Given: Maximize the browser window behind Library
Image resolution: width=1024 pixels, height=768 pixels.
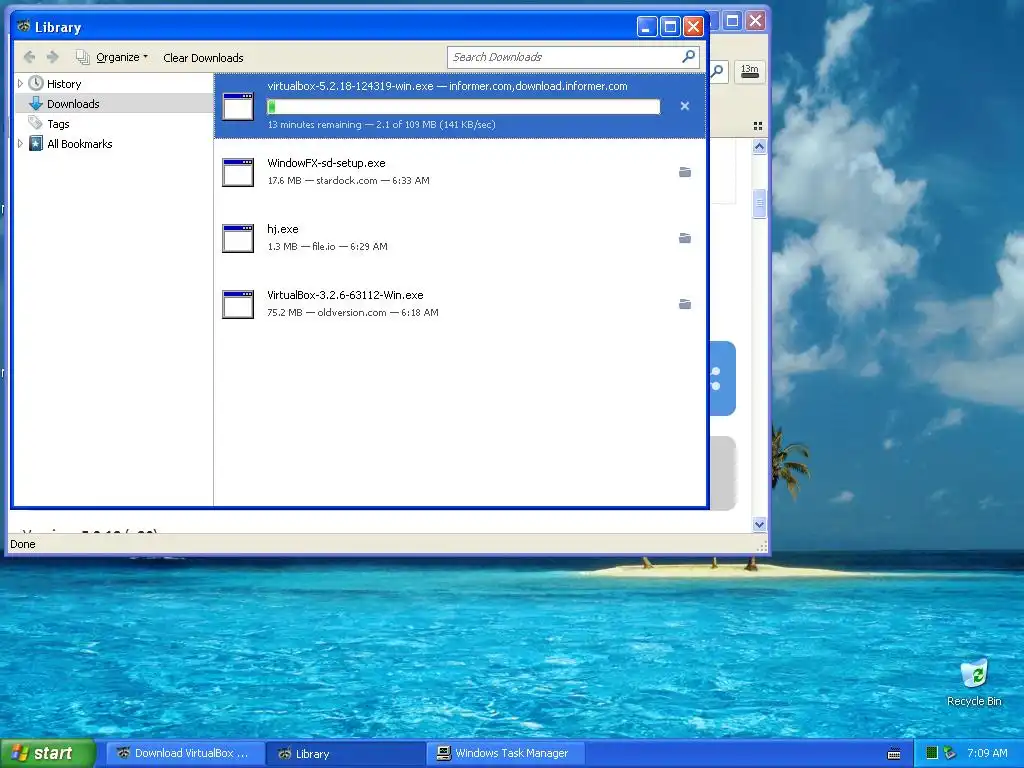Looking at the screenshot, I should point(732,21).
